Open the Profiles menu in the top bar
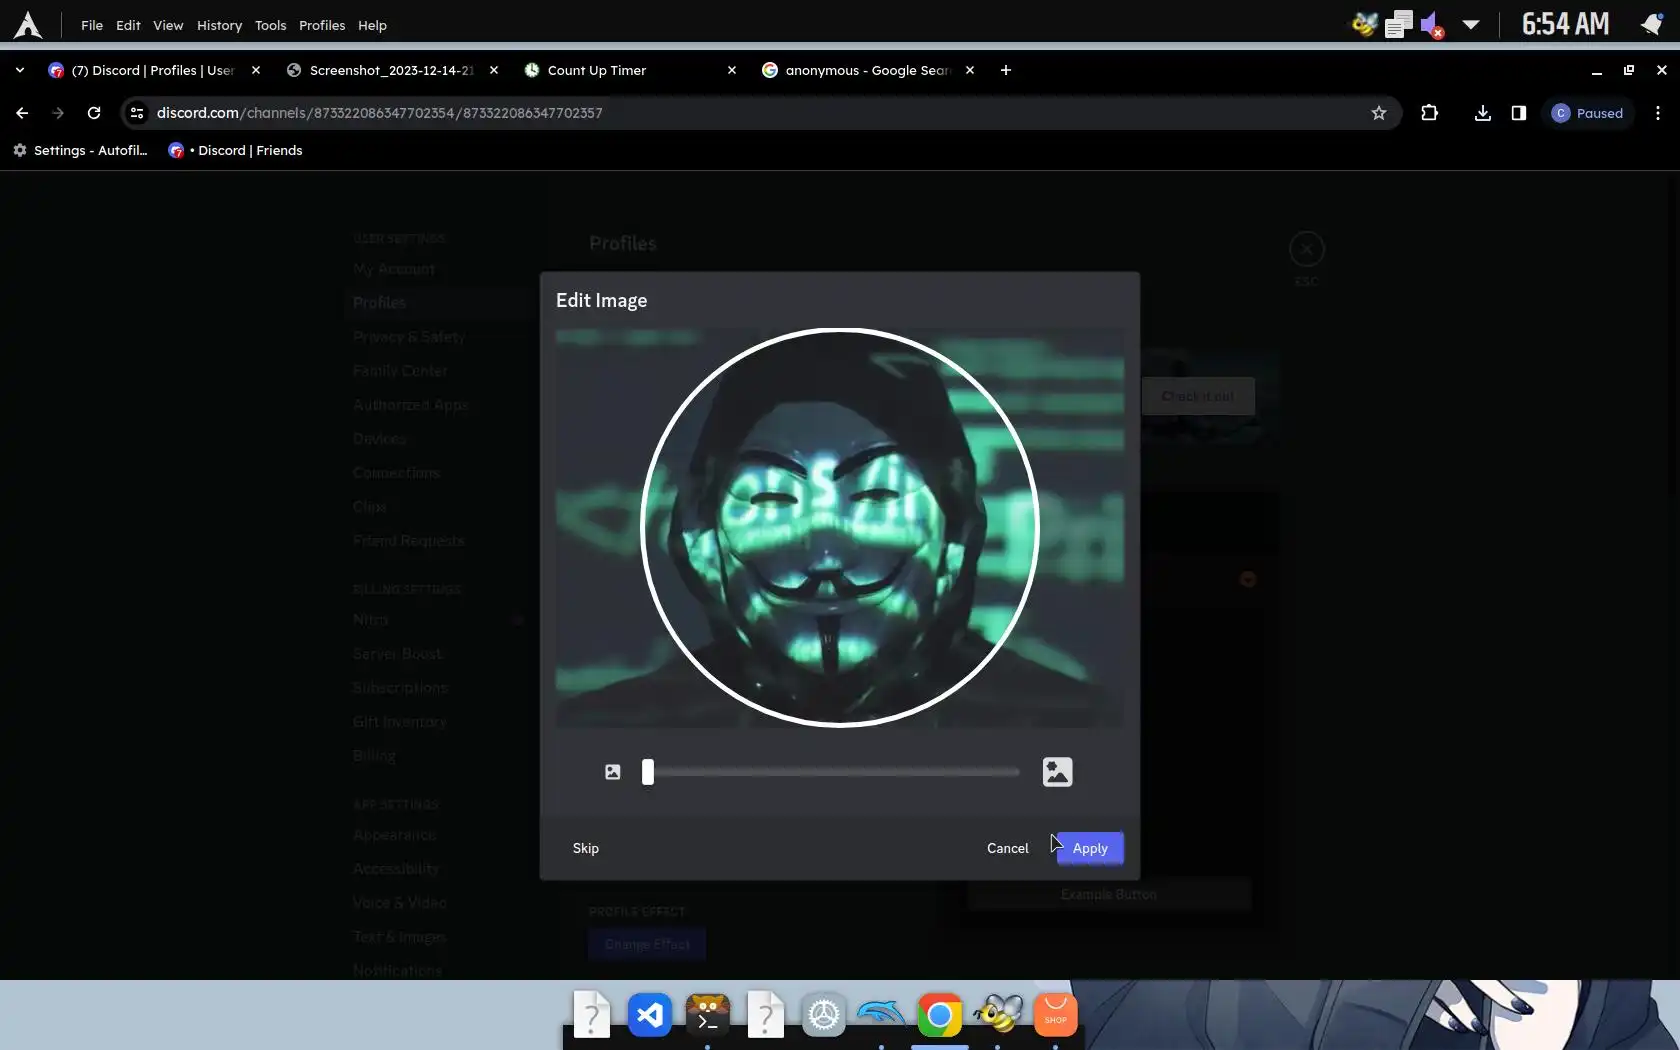1680x1050 pixels. click(x=322, y=25)
